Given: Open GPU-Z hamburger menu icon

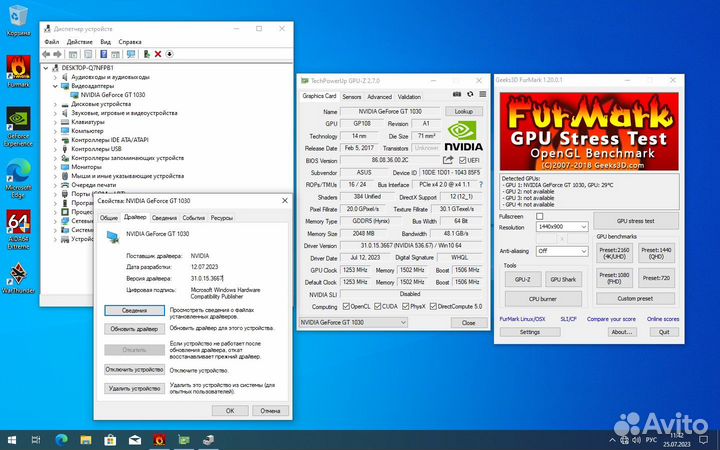Looking at the screenshot, I should [483, 94].
